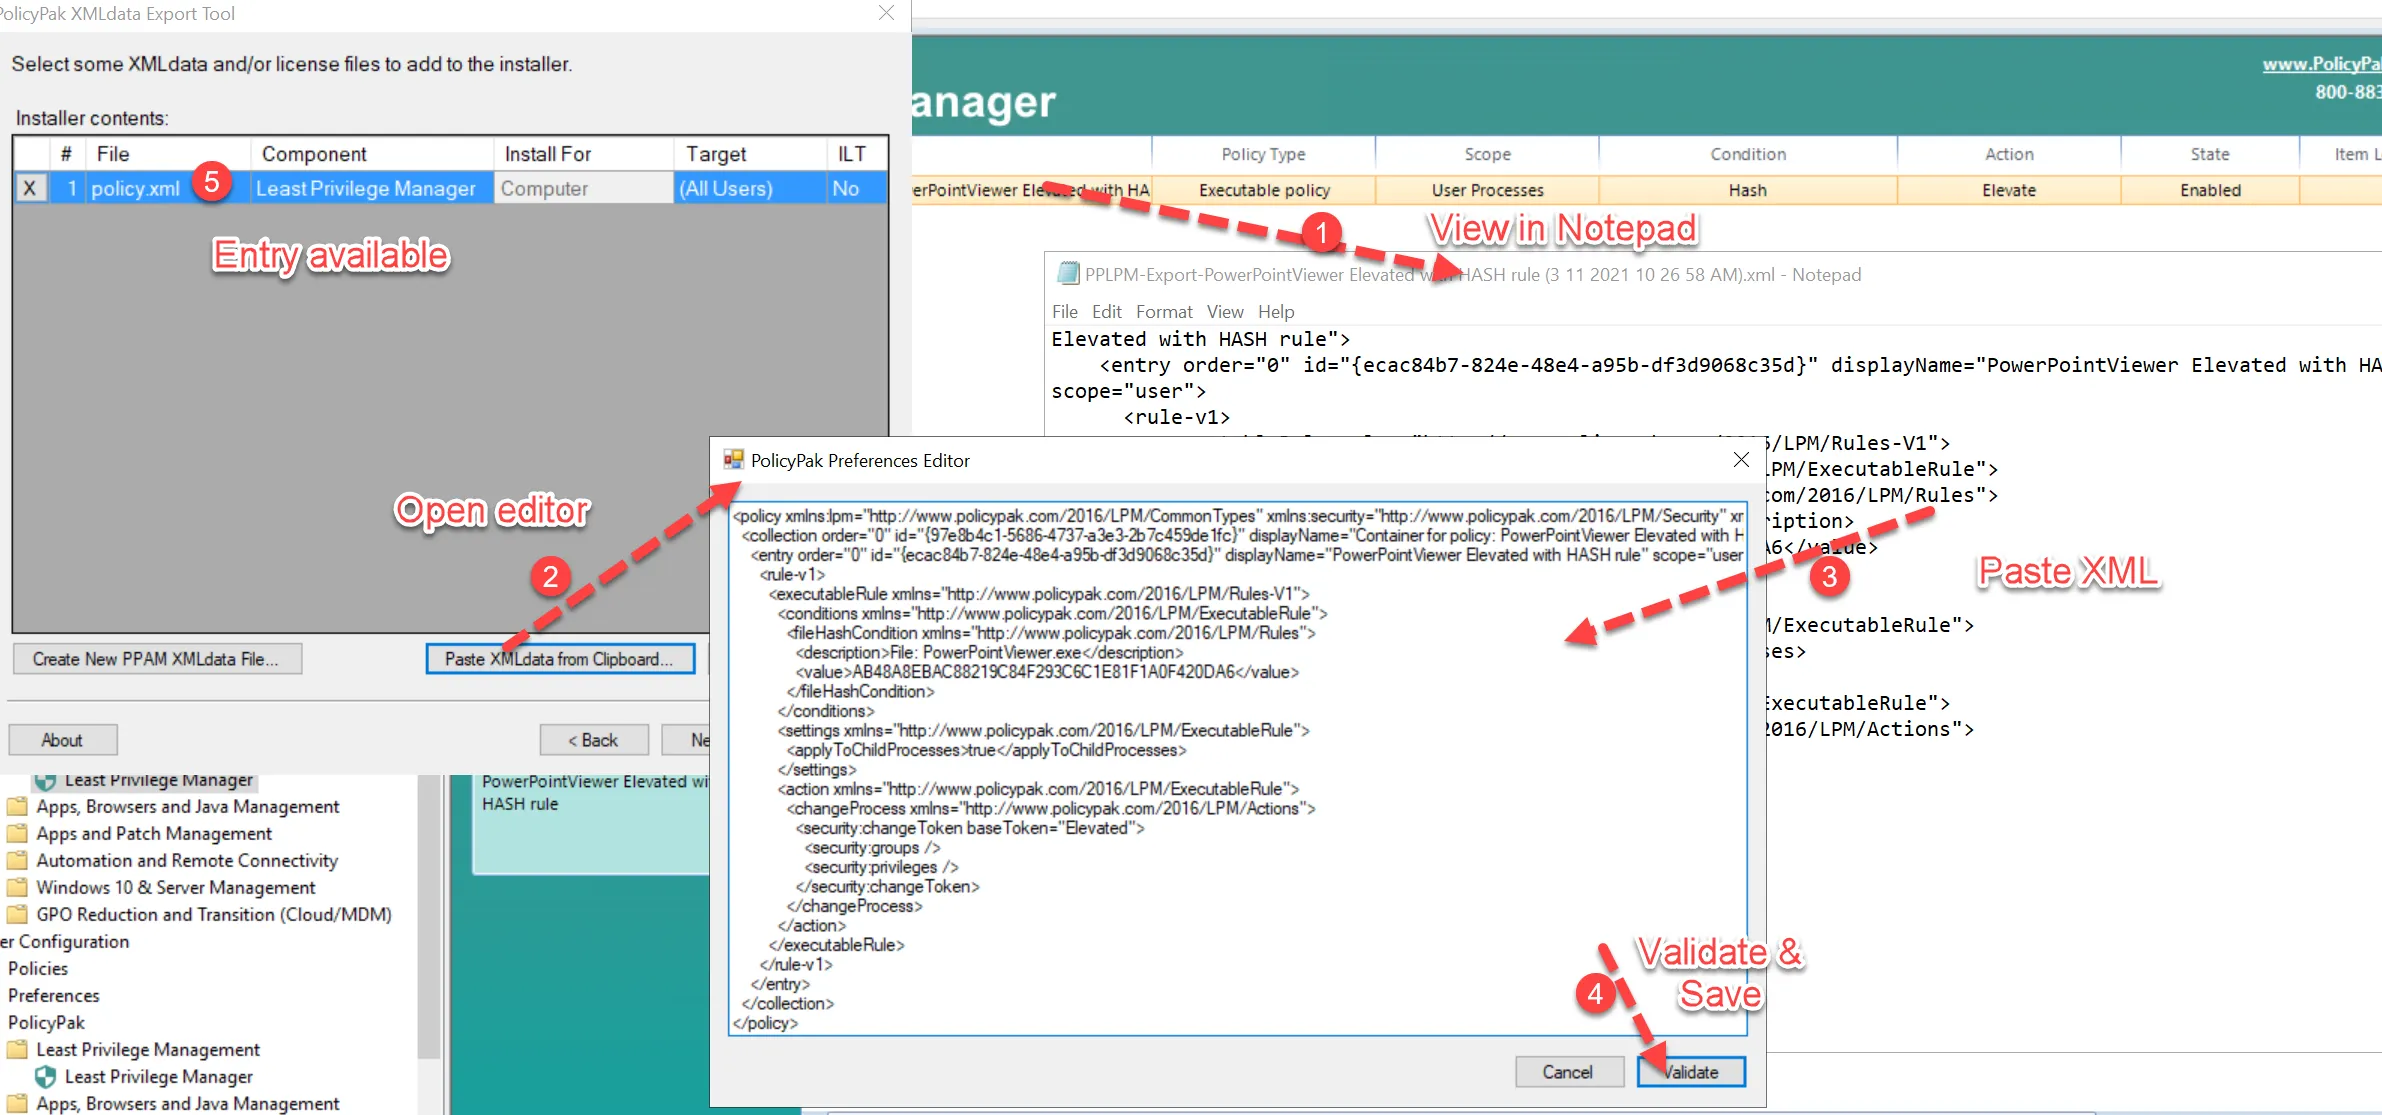2382x1115 pixels.
Task: Click GPO Reduction and Transition folder icon
Action: [x=17, y=914]
